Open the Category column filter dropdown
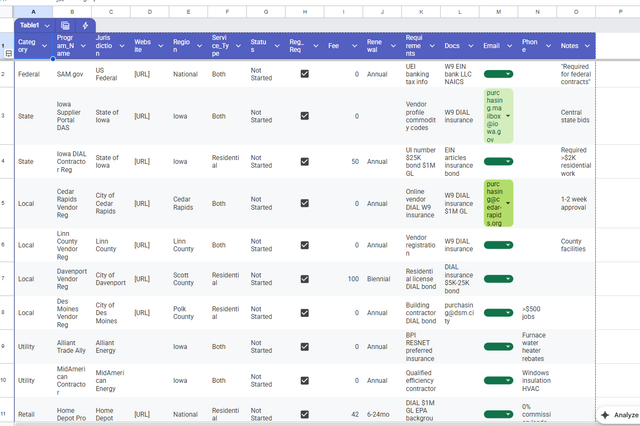Image resolution: width=640 pixels, height=426 pixels. [x=44, y=46]
